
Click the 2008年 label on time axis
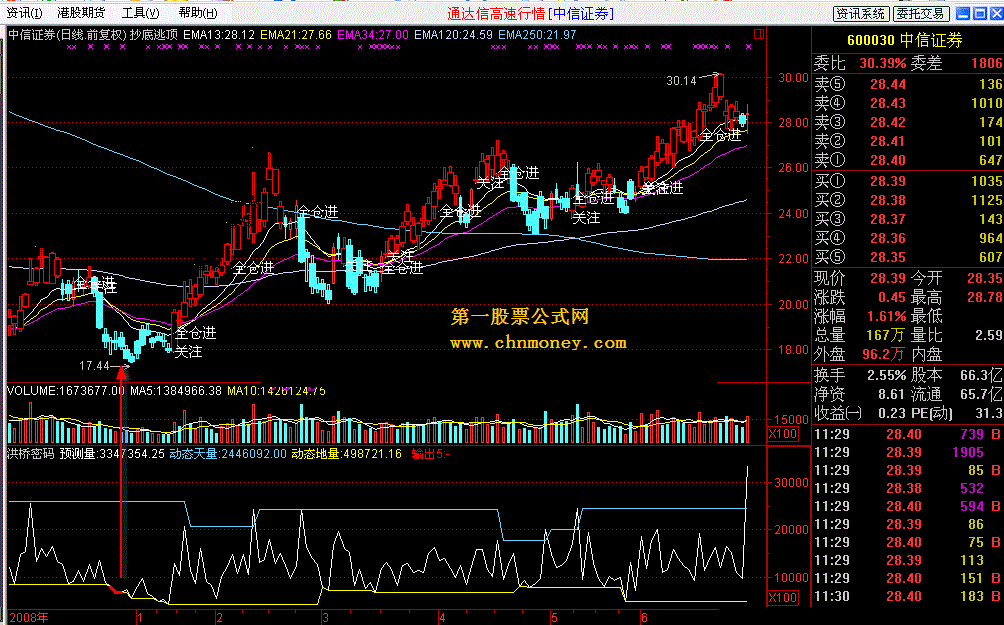click(x=29, y=618)
